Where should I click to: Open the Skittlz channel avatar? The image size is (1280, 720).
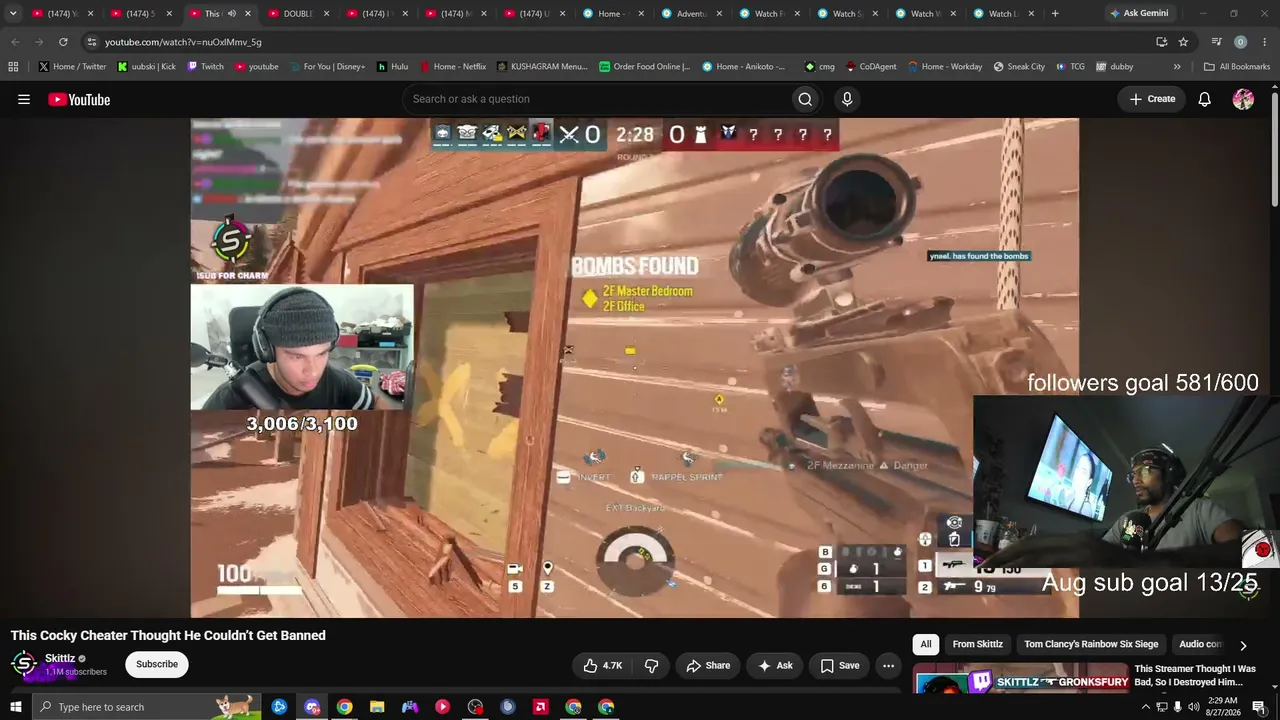[24, 664]
